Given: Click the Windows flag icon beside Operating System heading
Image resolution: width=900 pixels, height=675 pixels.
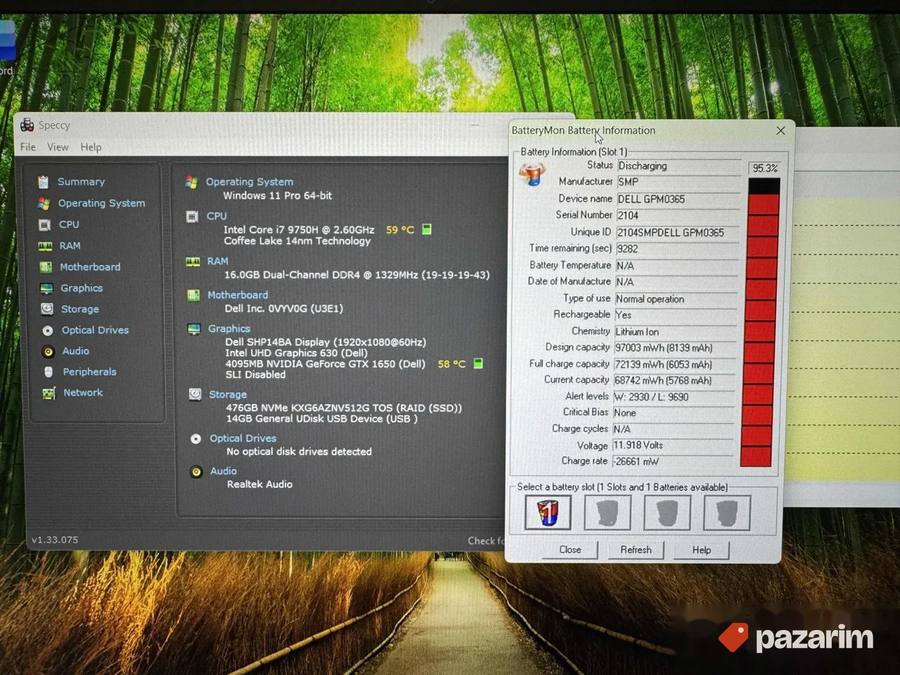Looking at the screenshot, I should point(192,183).
